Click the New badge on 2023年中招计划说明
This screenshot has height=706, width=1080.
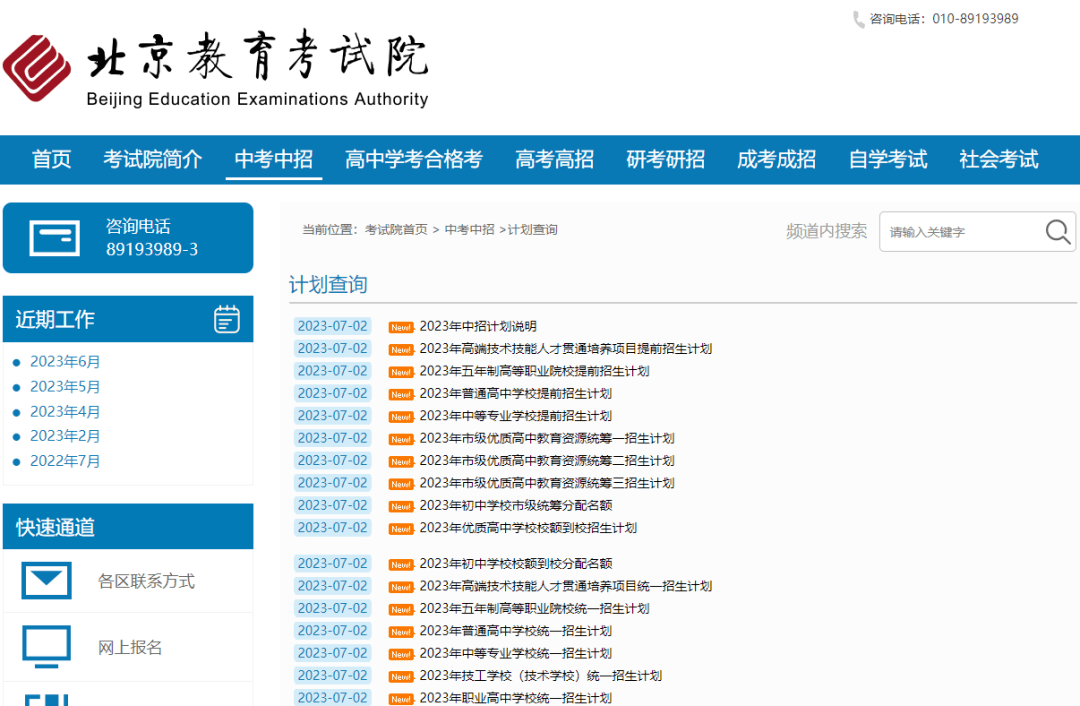point(401,326)
